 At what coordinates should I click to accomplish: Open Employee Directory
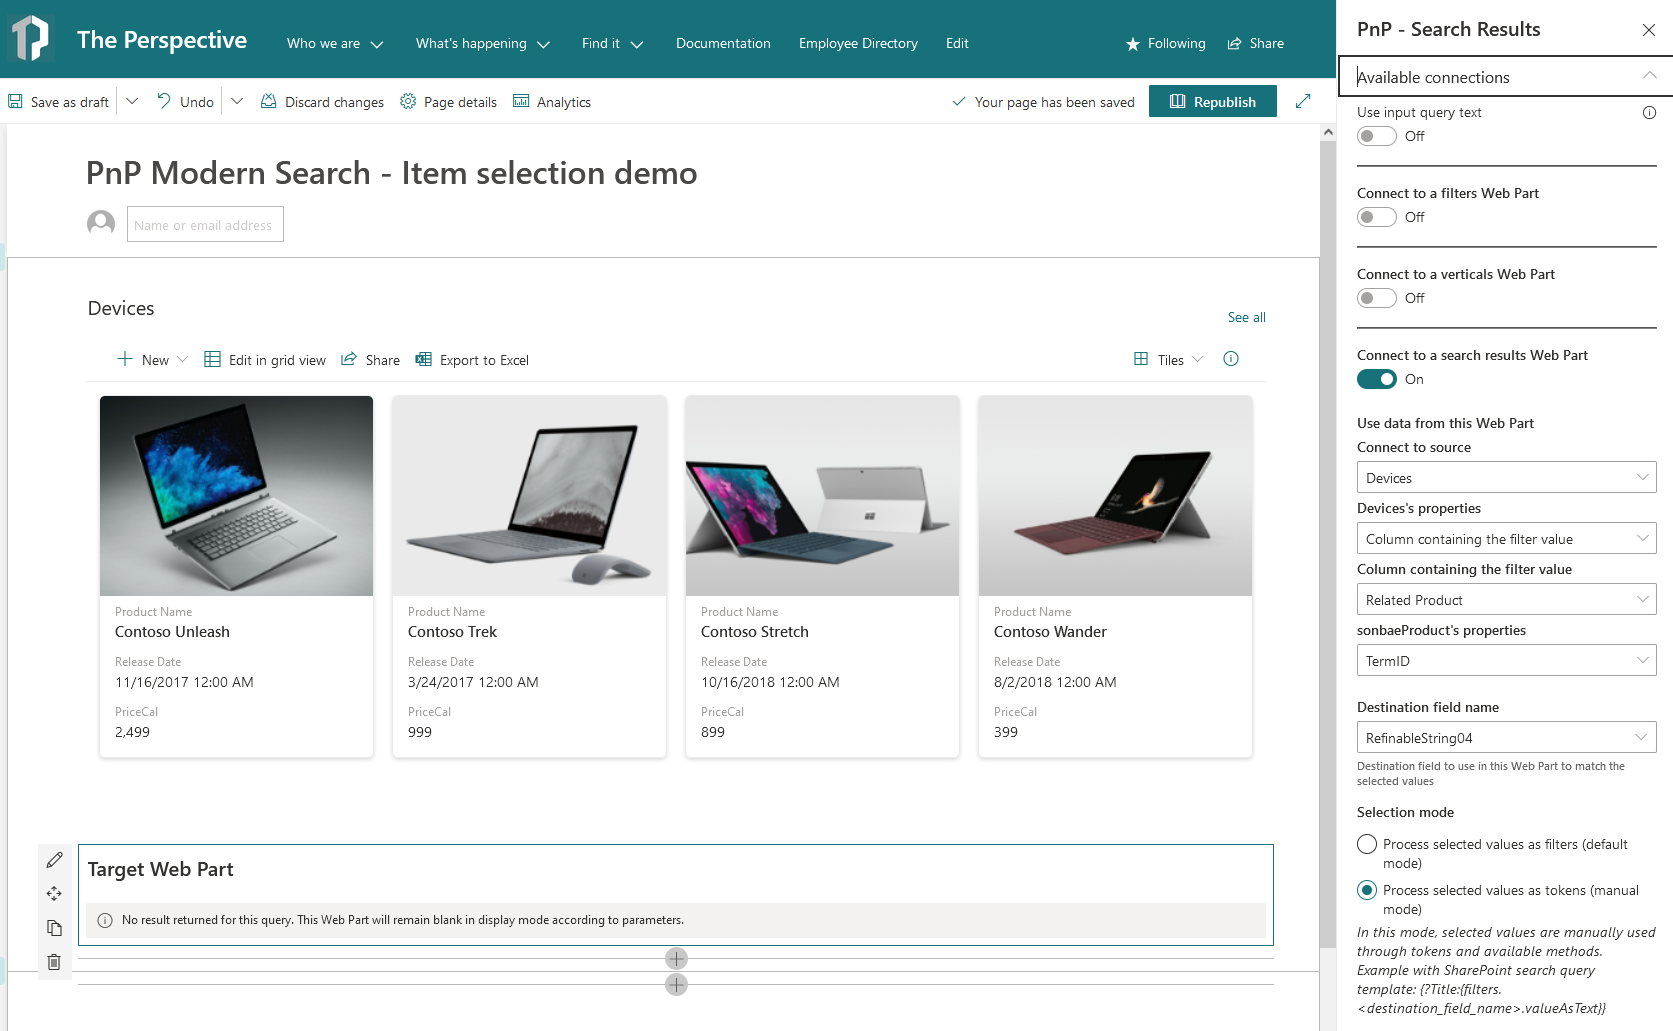tap(858, 43)
